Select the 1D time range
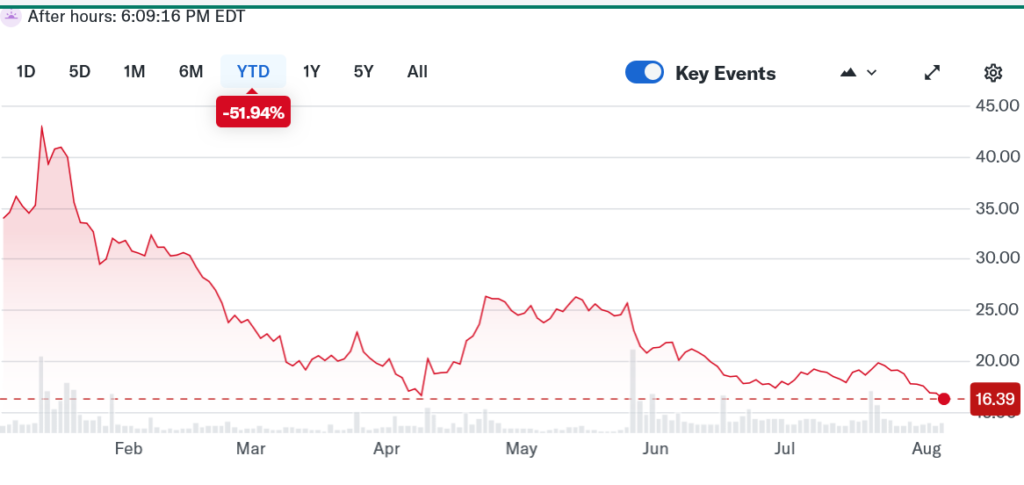Screen dimensions: 1024x485 click(x=27, y=71)
